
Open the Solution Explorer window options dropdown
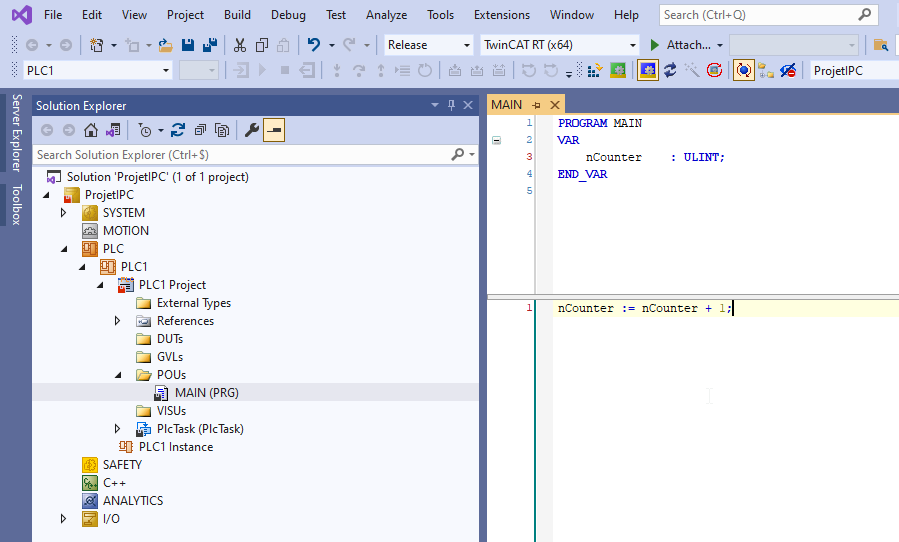point(435,105)
